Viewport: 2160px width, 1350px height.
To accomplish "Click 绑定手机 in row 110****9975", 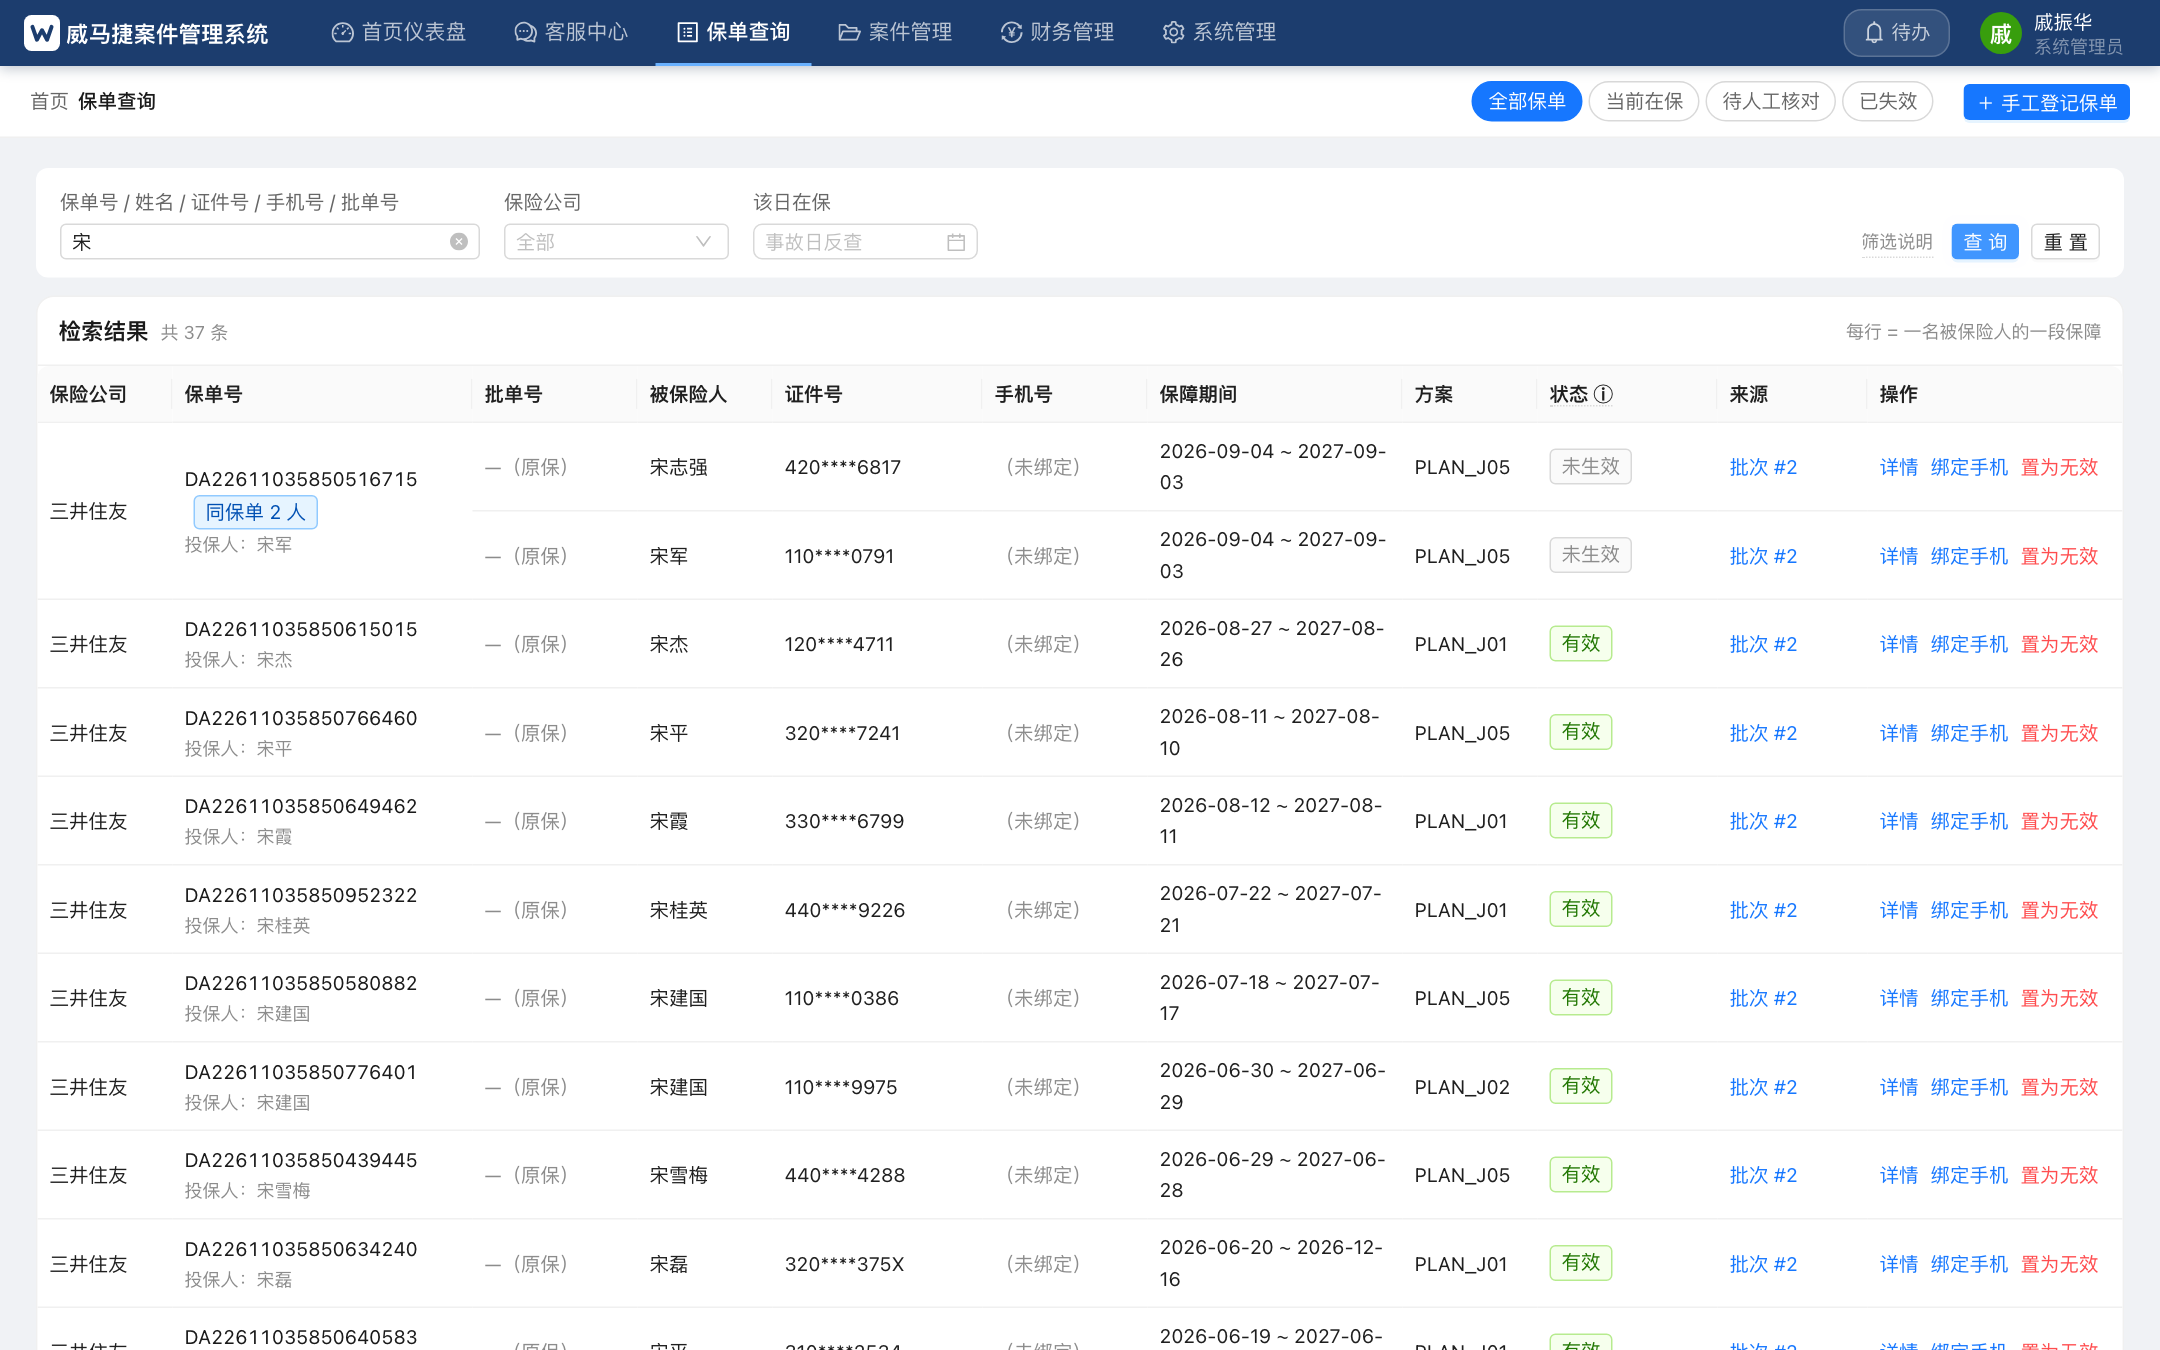I will [1969, 1087].
